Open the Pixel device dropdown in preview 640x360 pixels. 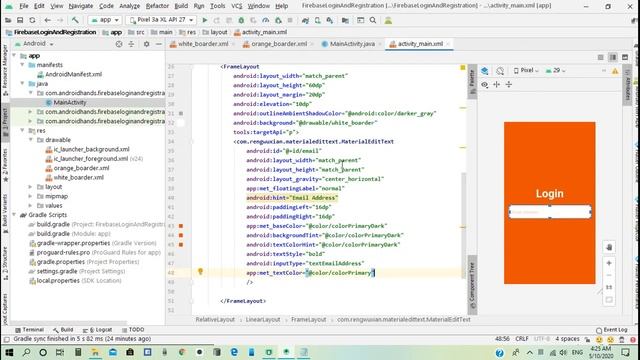pos(526,71)
